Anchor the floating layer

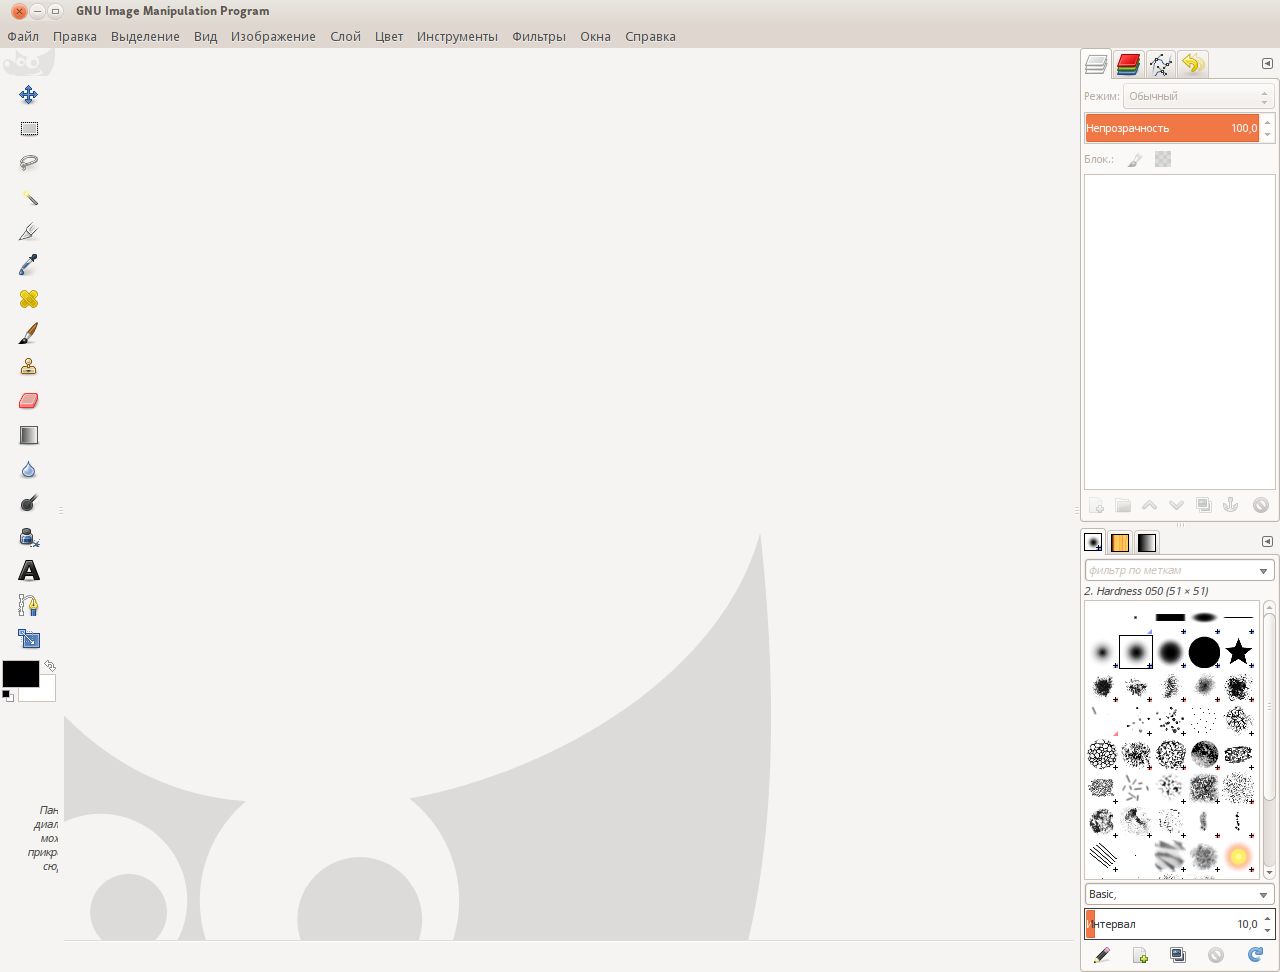pyautogui.click(x=1231, y=506)
